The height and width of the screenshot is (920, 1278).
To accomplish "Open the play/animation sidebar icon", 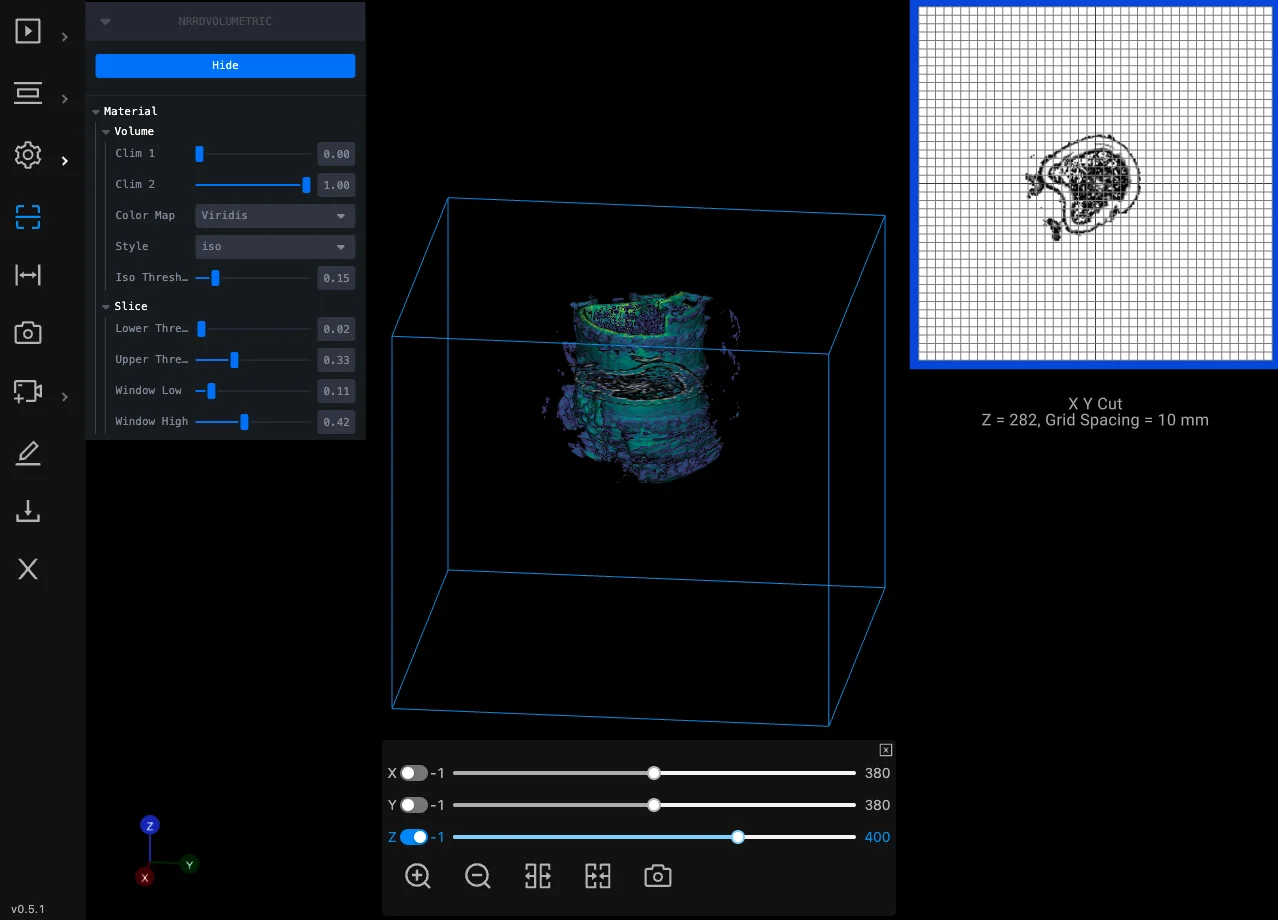I will (28, 31).
